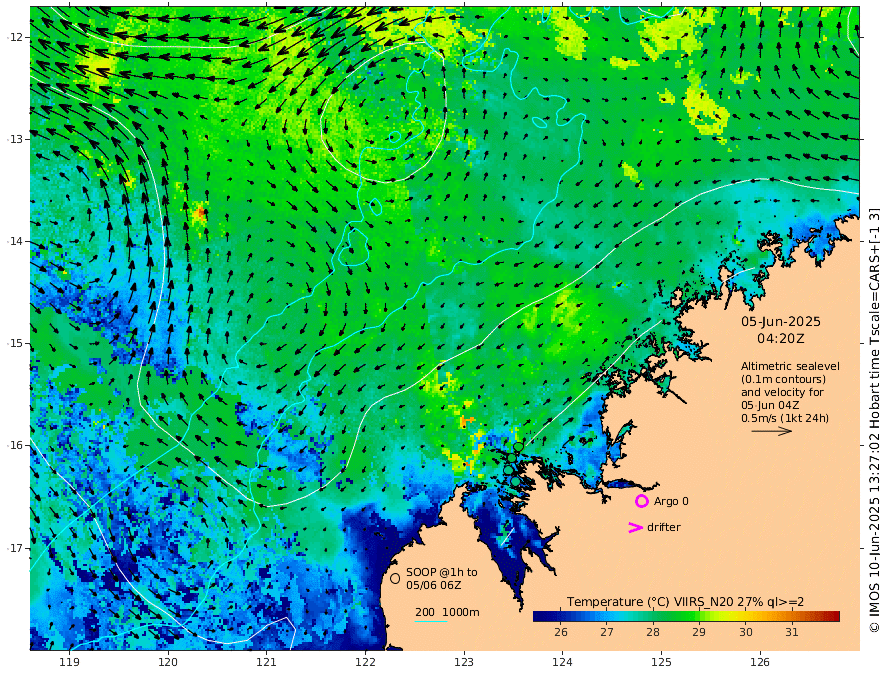Click the time label 04:20Z
This screenshot has height=680, width=880.
point(781,339)
